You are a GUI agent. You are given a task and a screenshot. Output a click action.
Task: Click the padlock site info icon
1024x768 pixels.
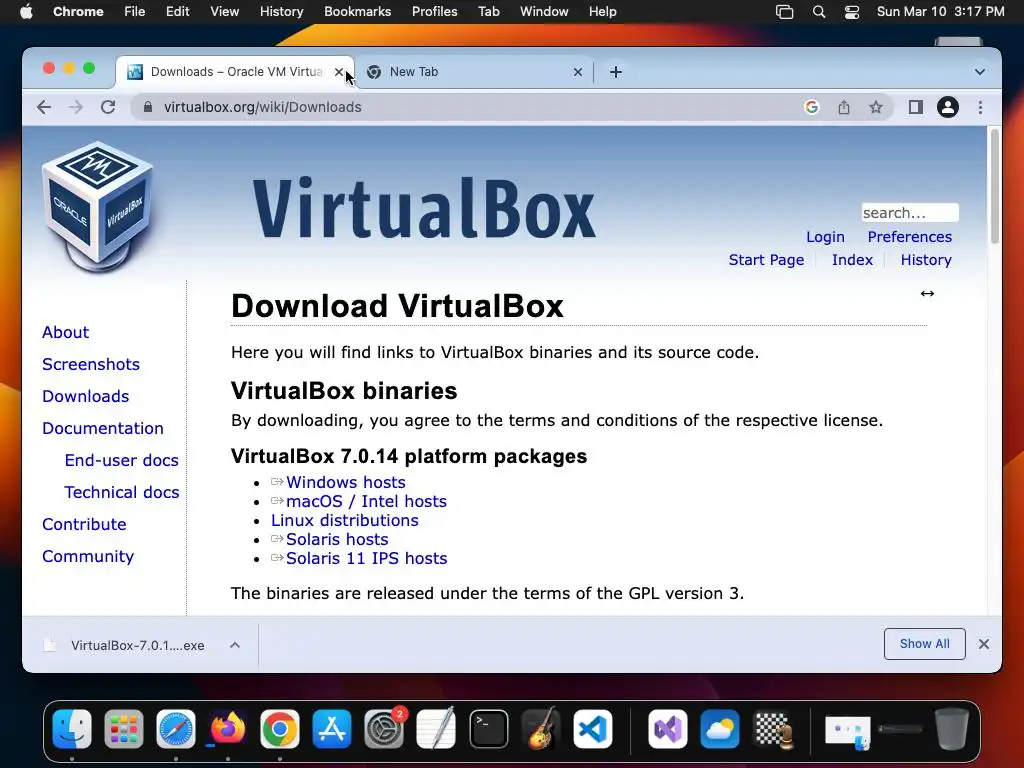(148, 107)
